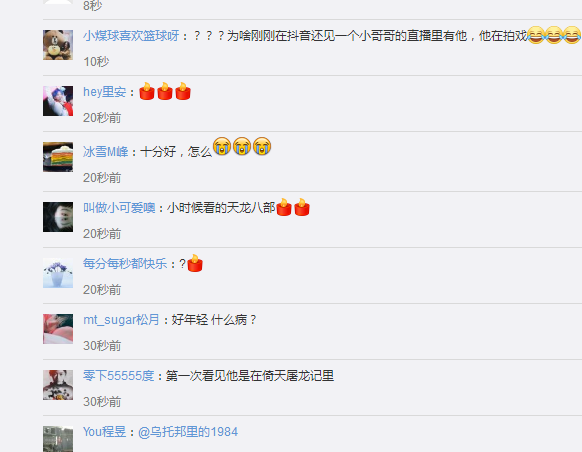
Task: Click hey里安's avatar picture
Action: click(x=58, y=101)
